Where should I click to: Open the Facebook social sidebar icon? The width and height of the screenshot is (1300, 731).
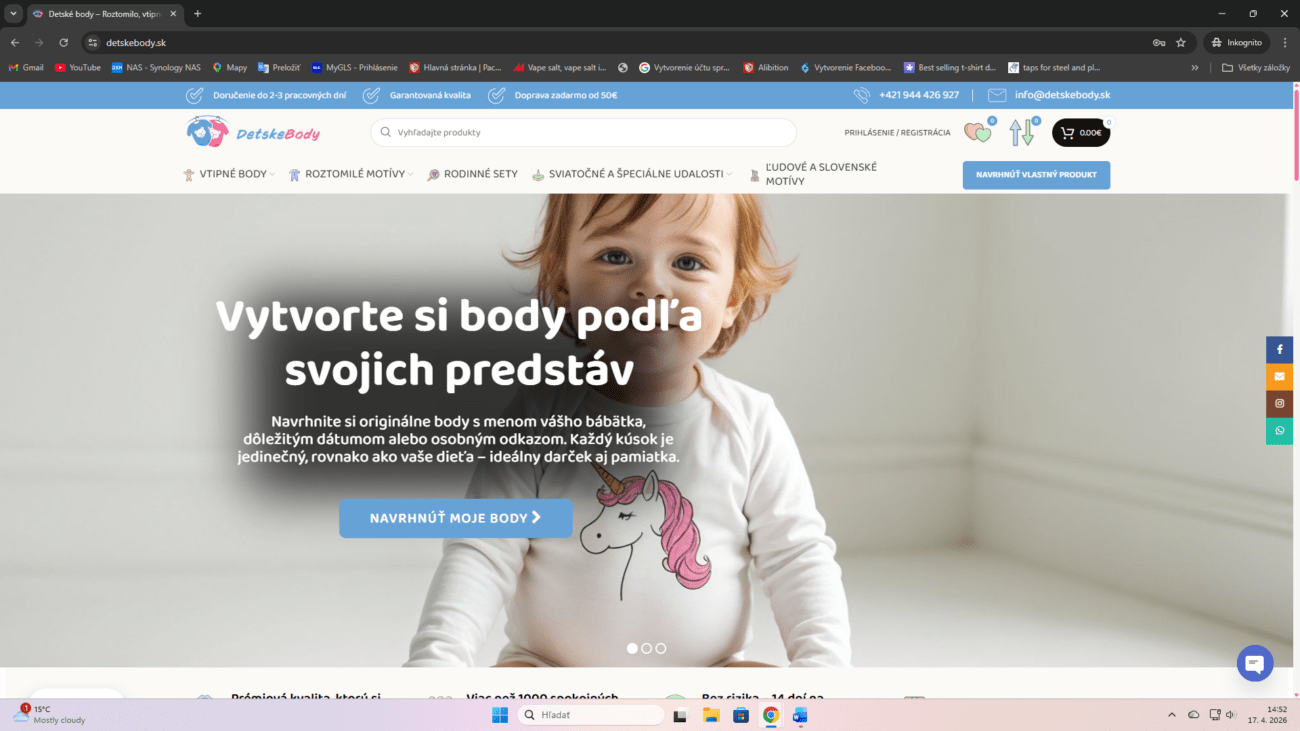coord(1279,350)
